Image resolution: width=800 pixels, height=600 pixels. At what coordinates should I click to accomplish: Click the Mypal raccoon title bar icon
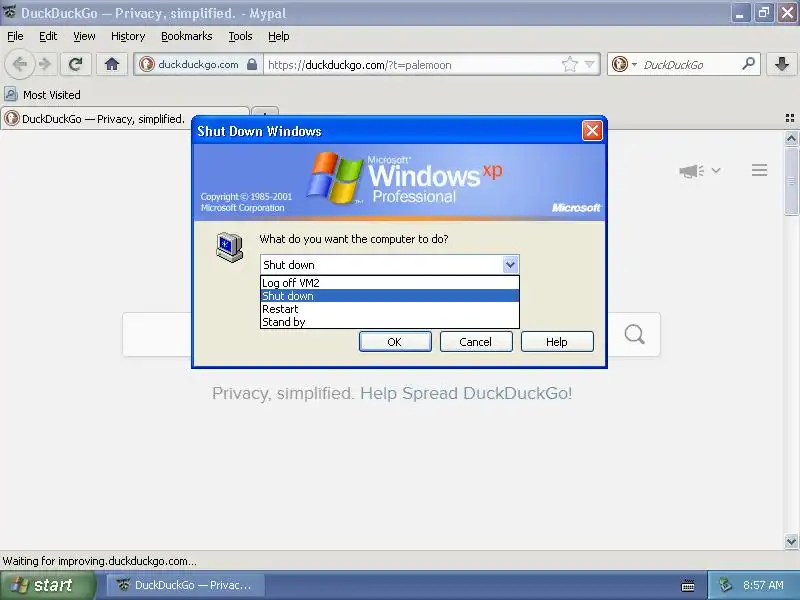[10, 12]
